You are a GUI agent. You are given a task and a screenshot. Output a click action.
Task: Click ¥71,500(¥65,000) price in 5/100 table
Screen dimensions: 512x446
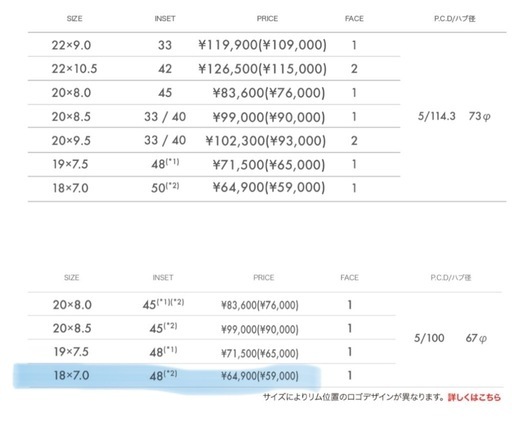(x=260, y=353)
